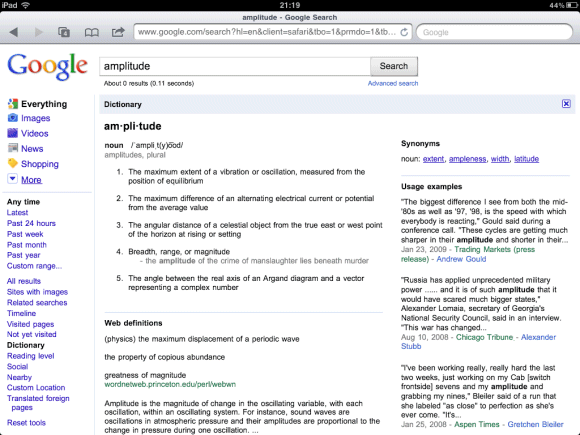
Task: Open the Safari pages/tabs icon
Action: coord(64,32)
